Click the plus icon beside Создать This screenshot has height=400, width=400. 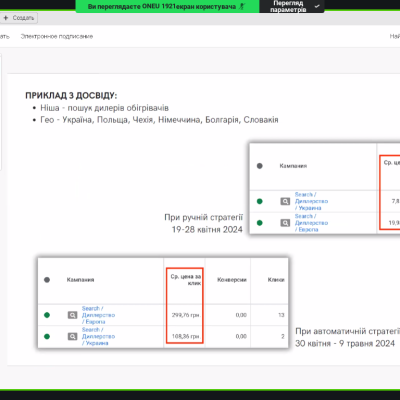(x=6, y=18)
